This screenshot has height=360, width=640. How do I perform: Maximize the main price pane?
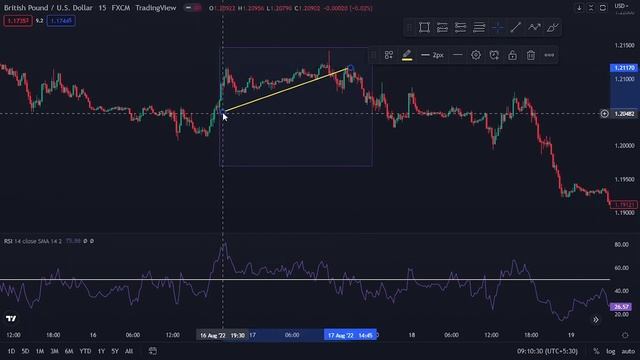(x=603, y=8)
